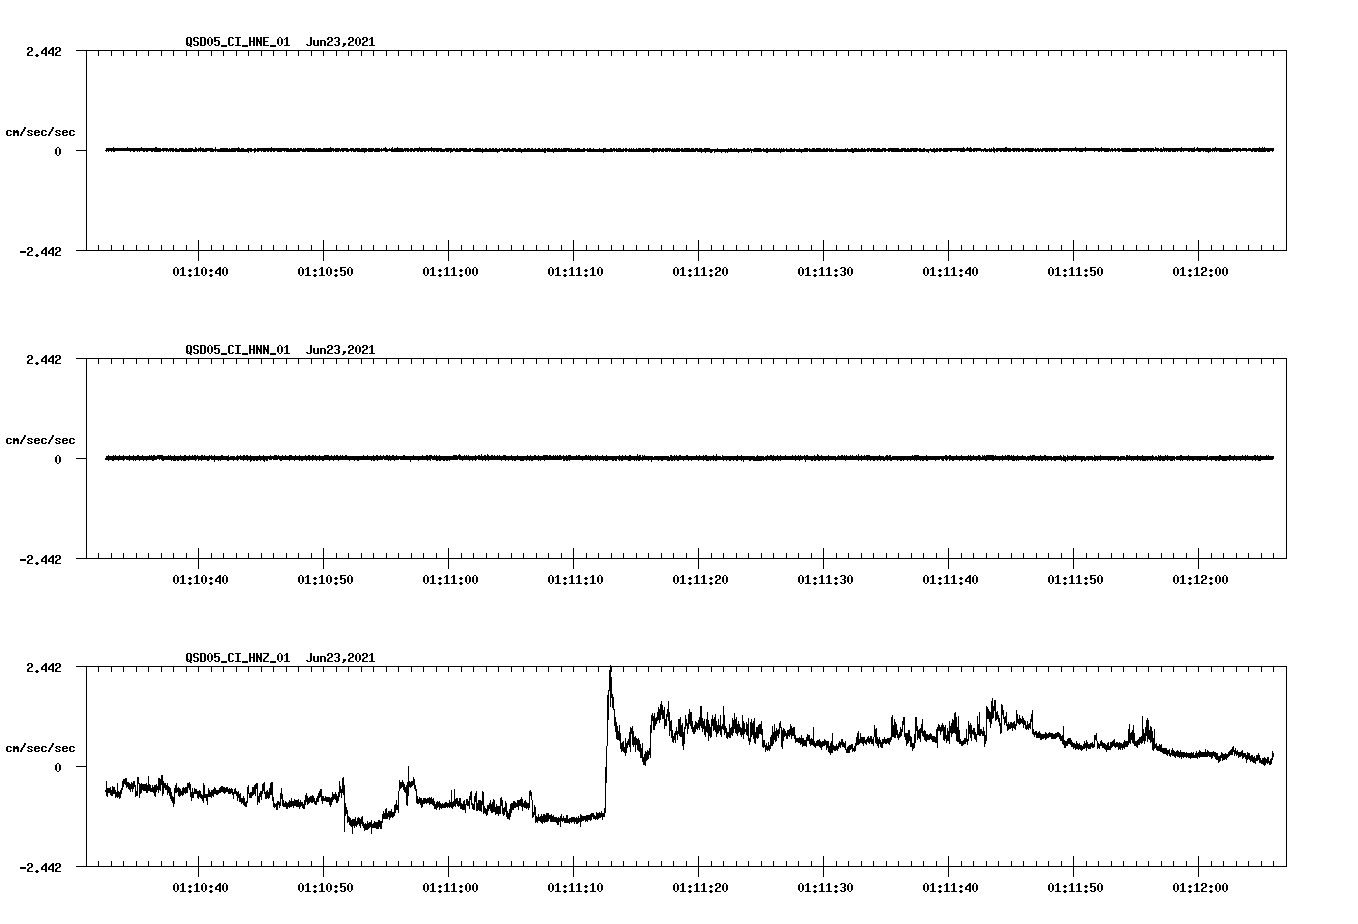Click the 2.442 upper limit on HNE axis

(x=44, y=51)
